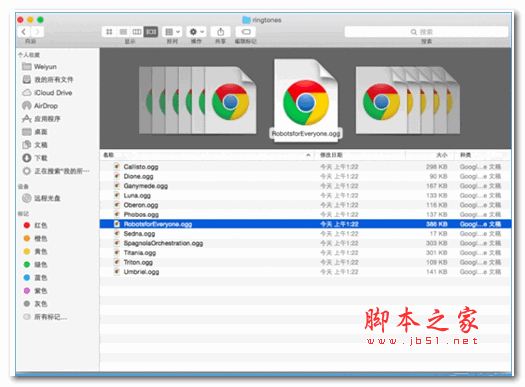This screenshot has height=387, width=525.
Task: Select file Umbriel.ogg
Action: (305, 272)
